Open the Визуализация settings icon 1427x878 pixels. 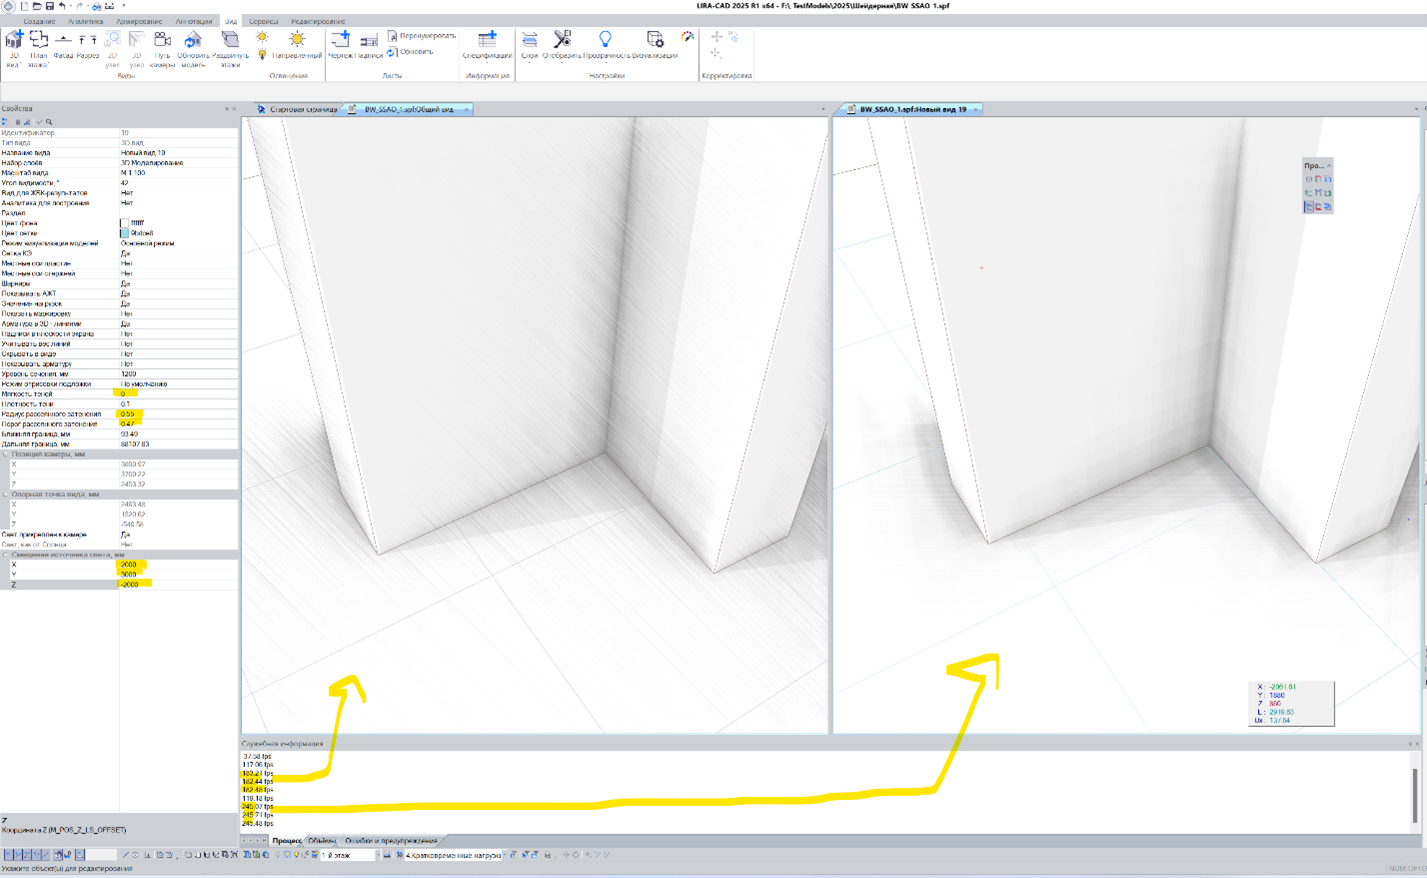655,40
